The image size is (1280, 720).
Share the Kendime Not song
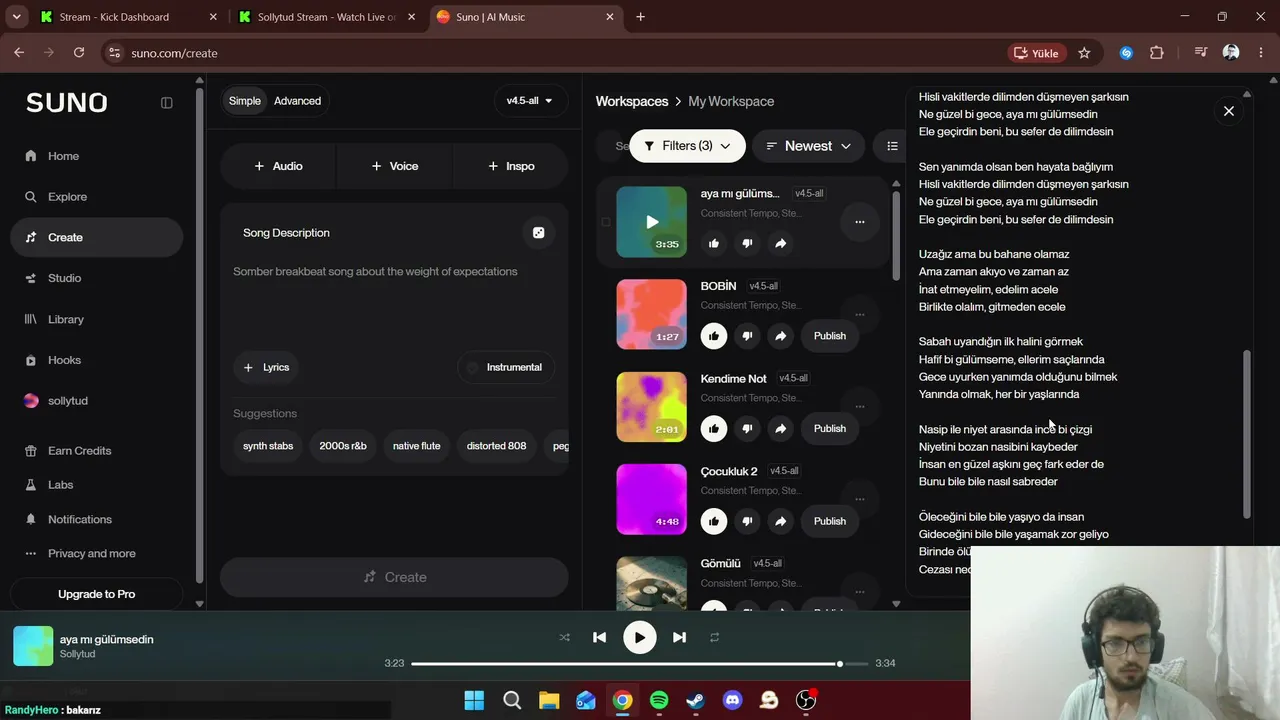pyautogui.click(x=780, y=429)
